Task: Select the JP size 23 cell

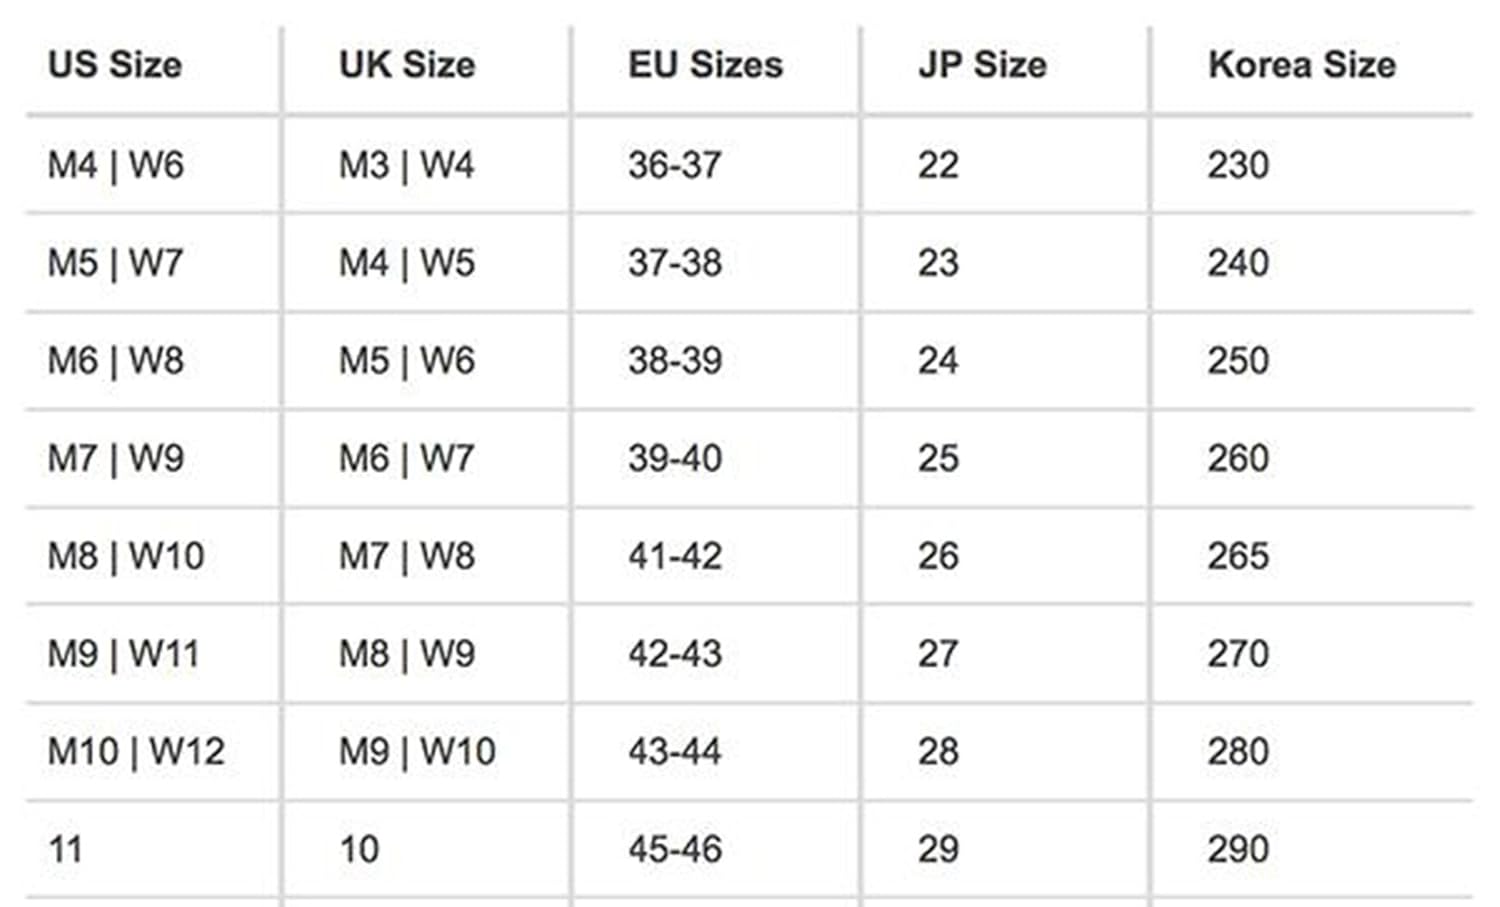Action: coord(938,263)
